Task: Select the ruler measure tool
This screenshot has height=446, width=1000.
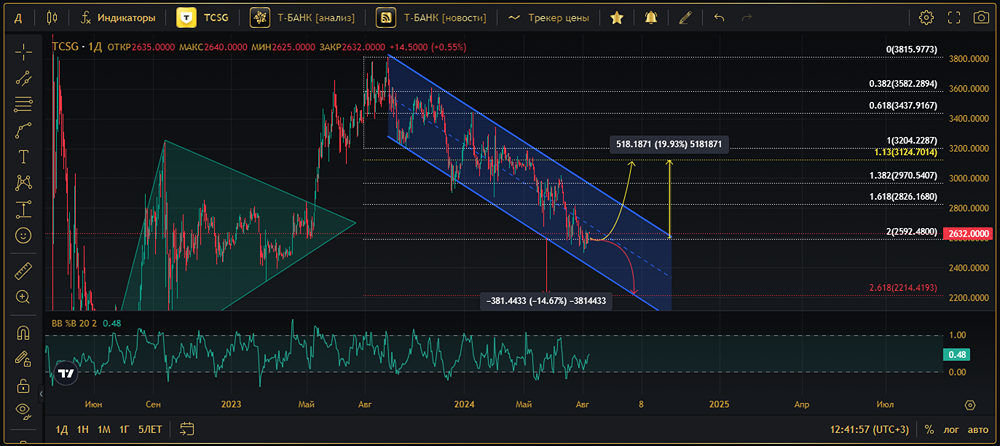Action: pyautogui.click(x=24, y=271)
